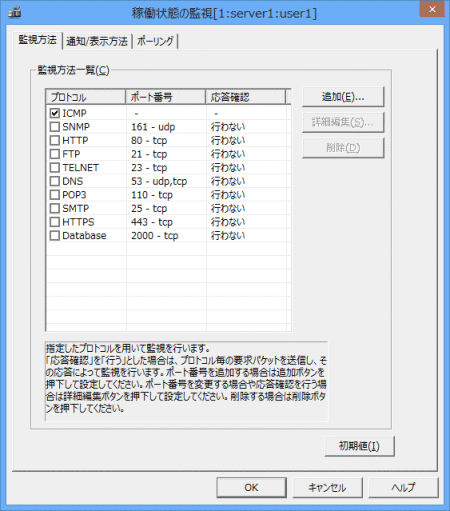Click 行わない in the Database row
This screenshot has height=511, width=450.
point(228,235)
